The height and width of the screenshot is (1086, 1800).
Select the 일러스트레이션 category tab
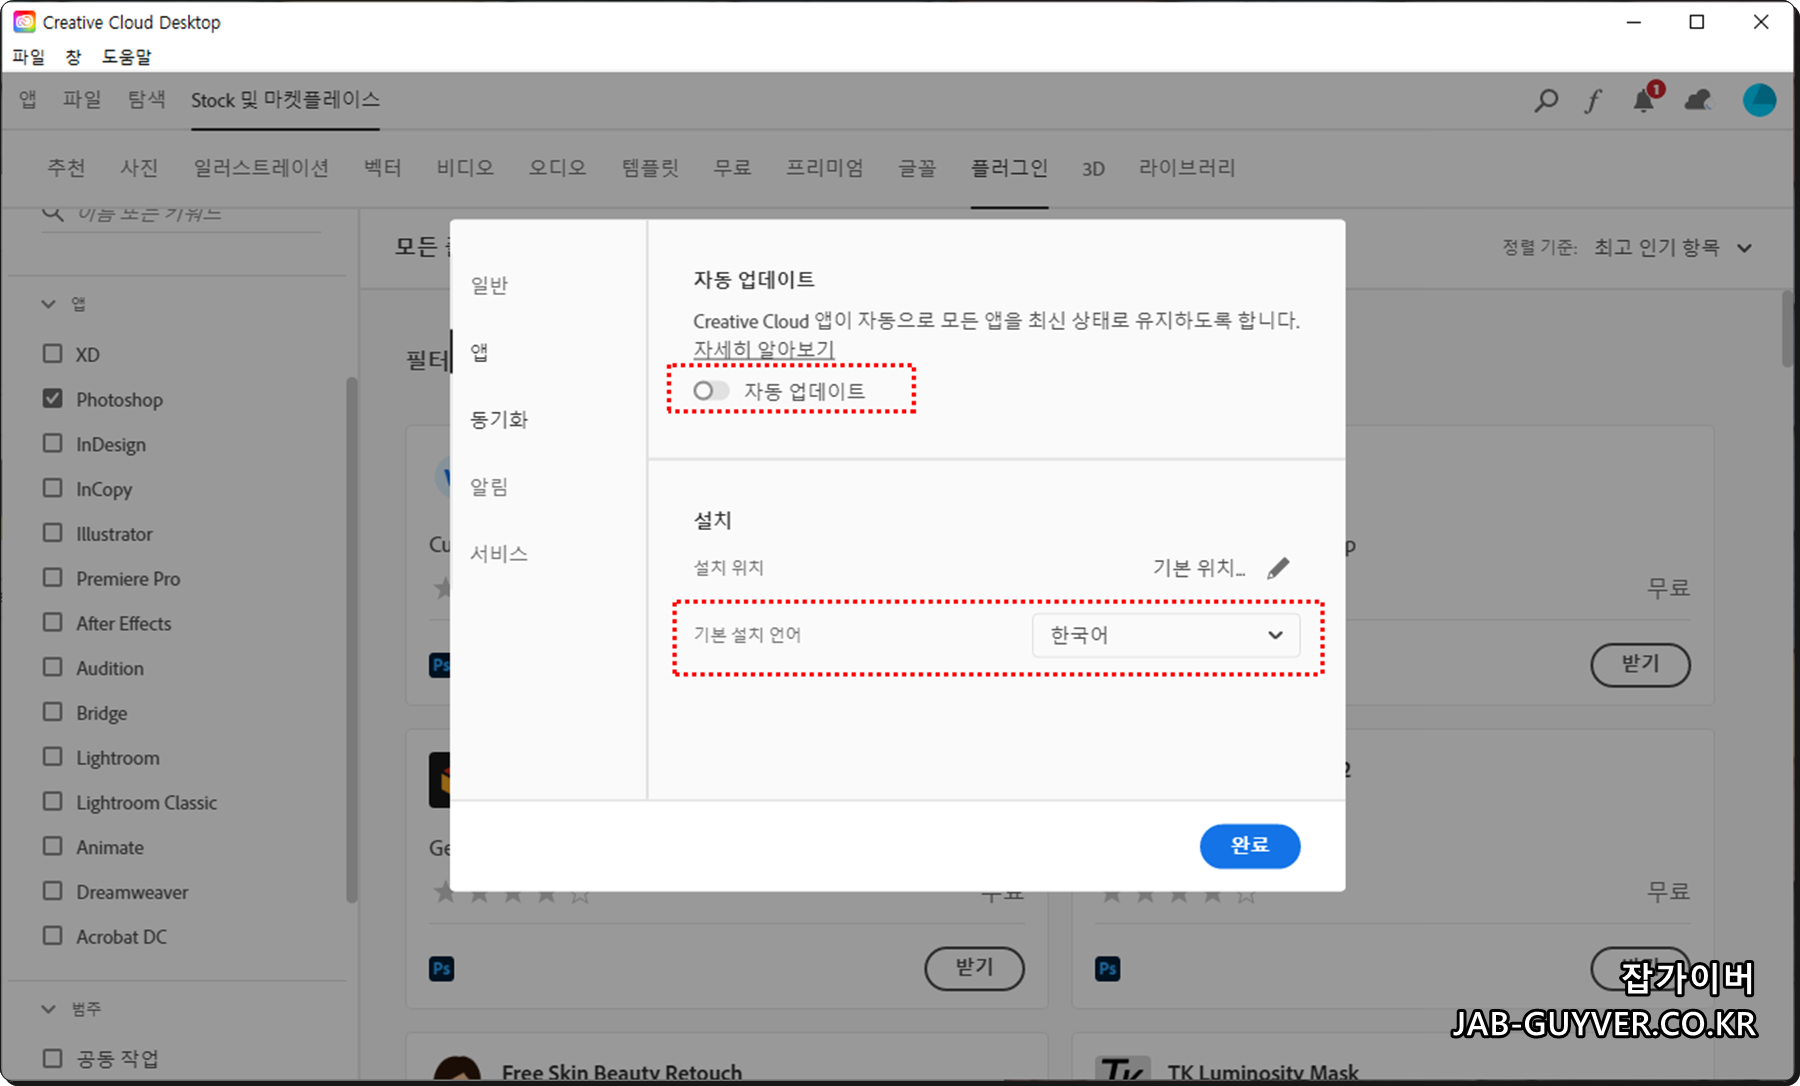click(261, 168)
